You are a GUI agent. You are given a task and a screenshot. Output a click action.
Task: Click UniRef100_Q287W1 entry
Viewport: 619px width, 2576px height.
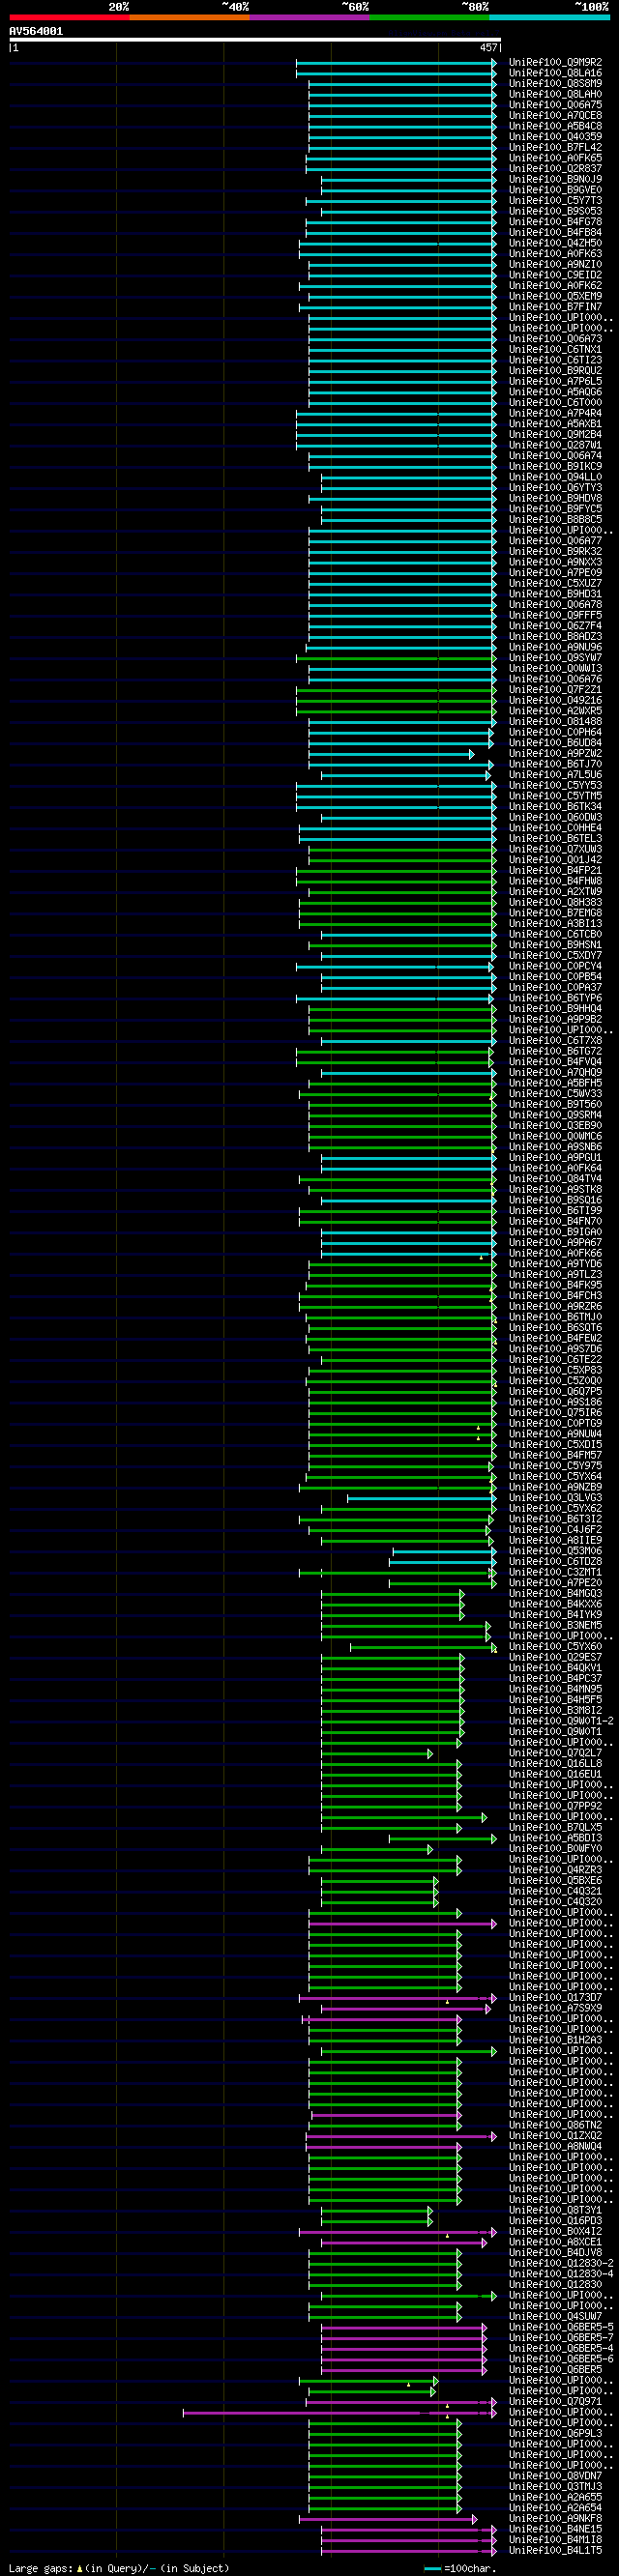[x=555, y=445]
